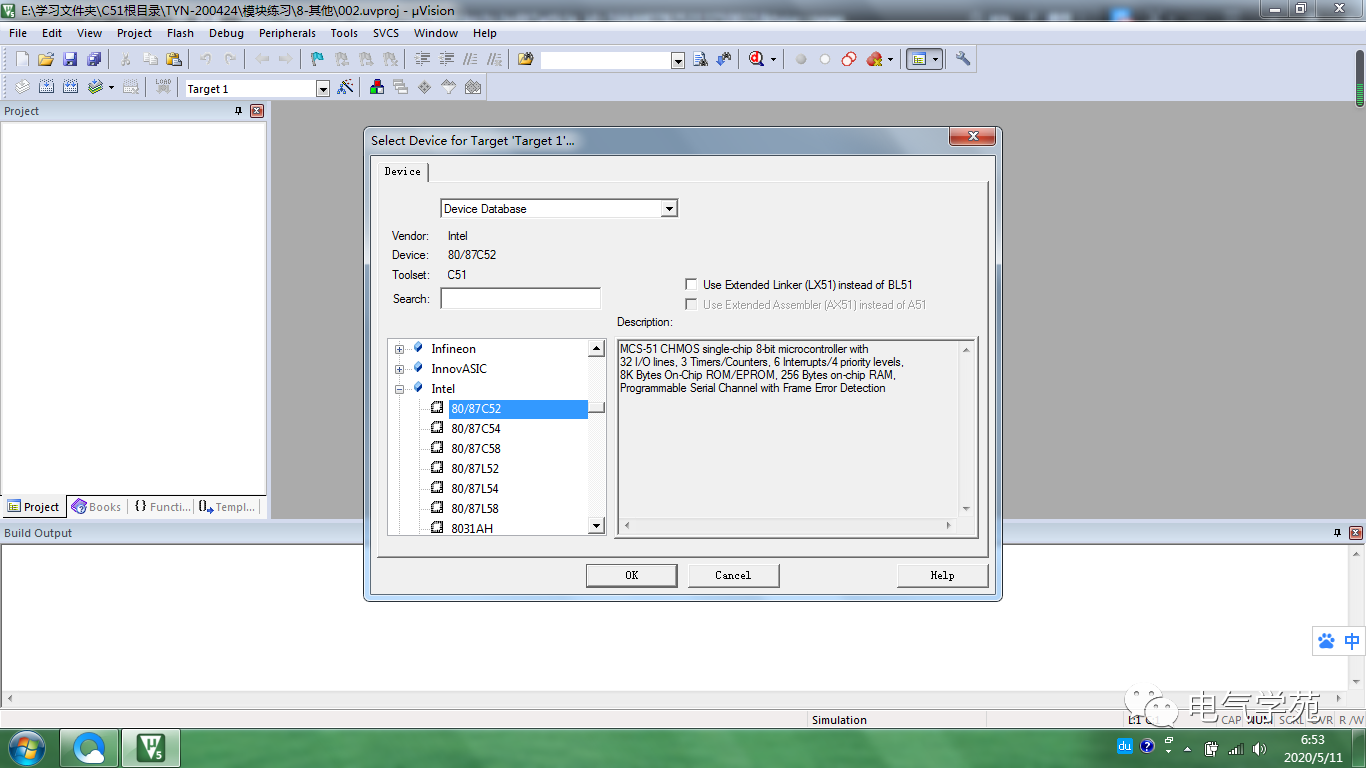The width and height of the screenshot is (1366, 768).
Task: Select device 80/87C54 in tree
Action: coord(475,429)
